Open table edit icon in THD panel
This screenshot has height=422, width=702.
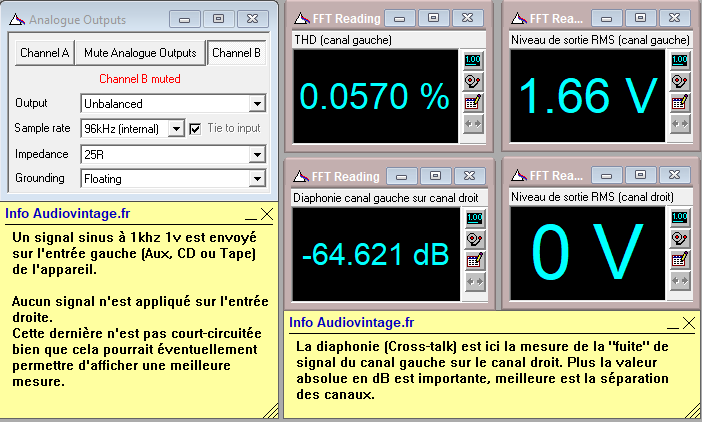[x=472, y=102]
